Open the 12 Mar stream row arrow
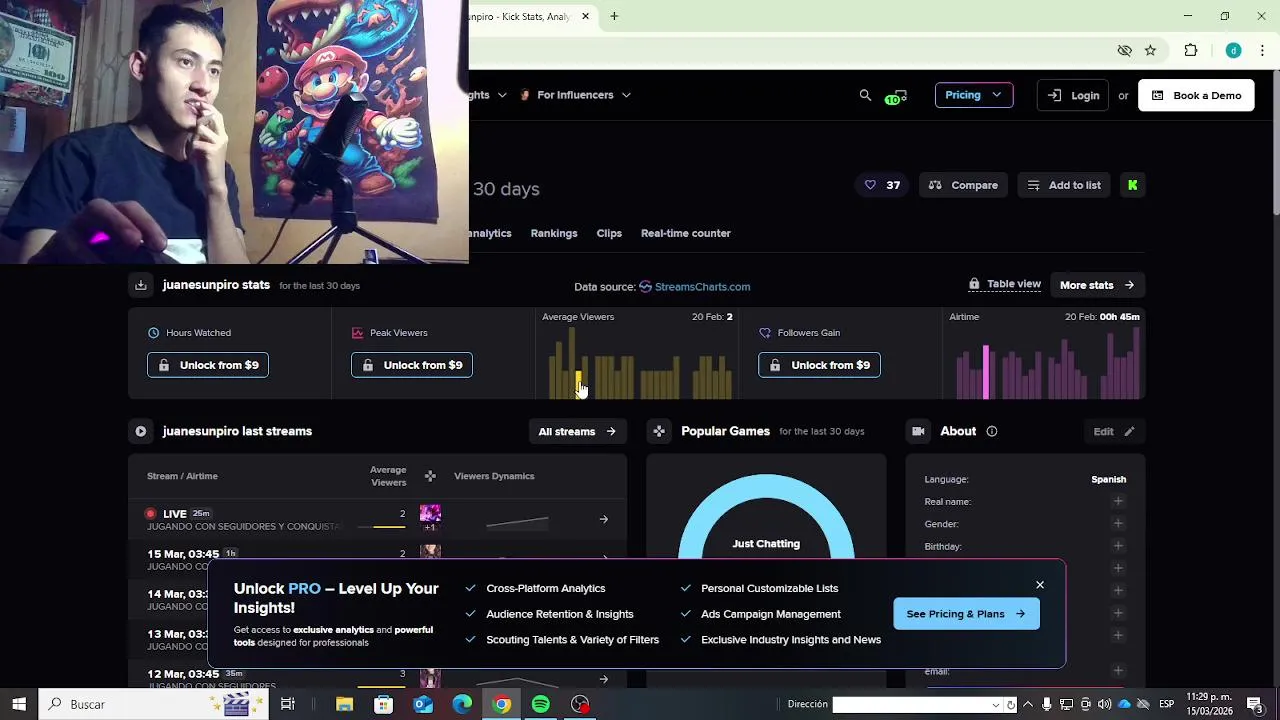Viewport: 1280px width, 720px height. pos(603,679)
